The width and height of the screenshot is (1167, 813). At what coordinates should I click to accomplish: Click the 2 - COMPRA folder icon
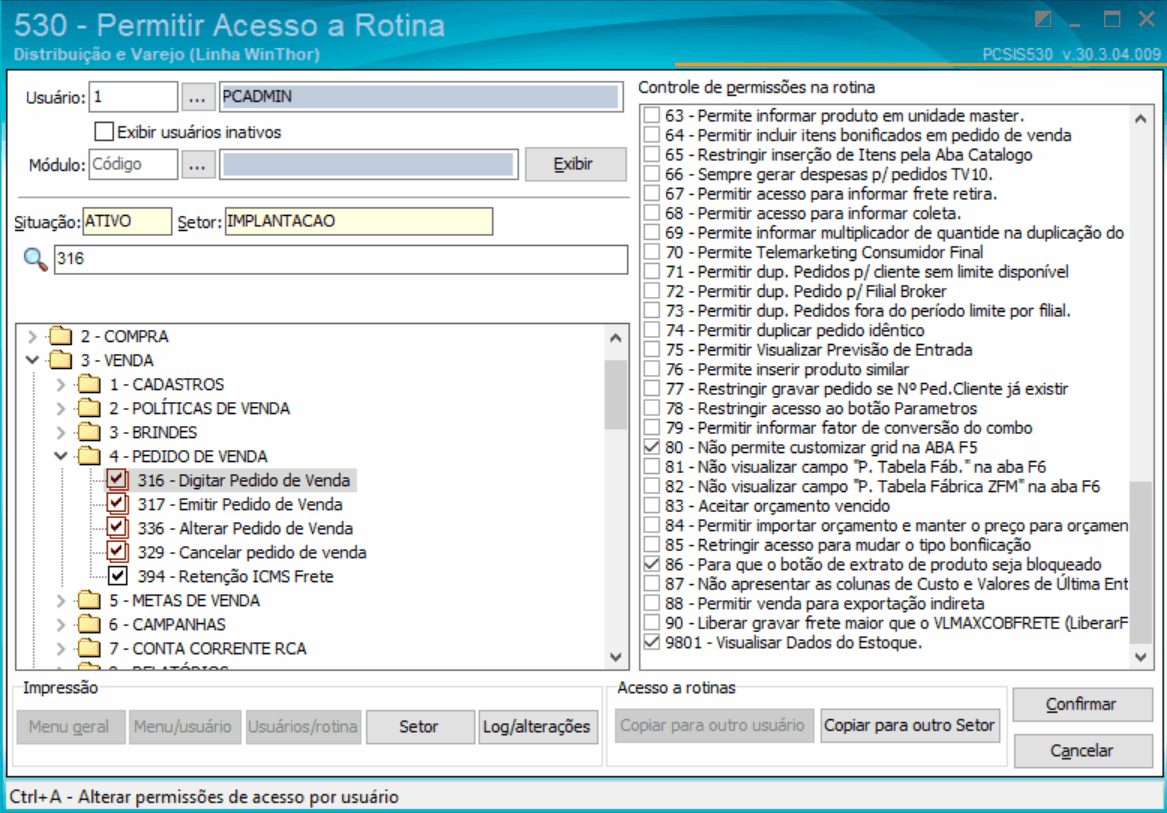pyautogui.click(x=60, y=337)
